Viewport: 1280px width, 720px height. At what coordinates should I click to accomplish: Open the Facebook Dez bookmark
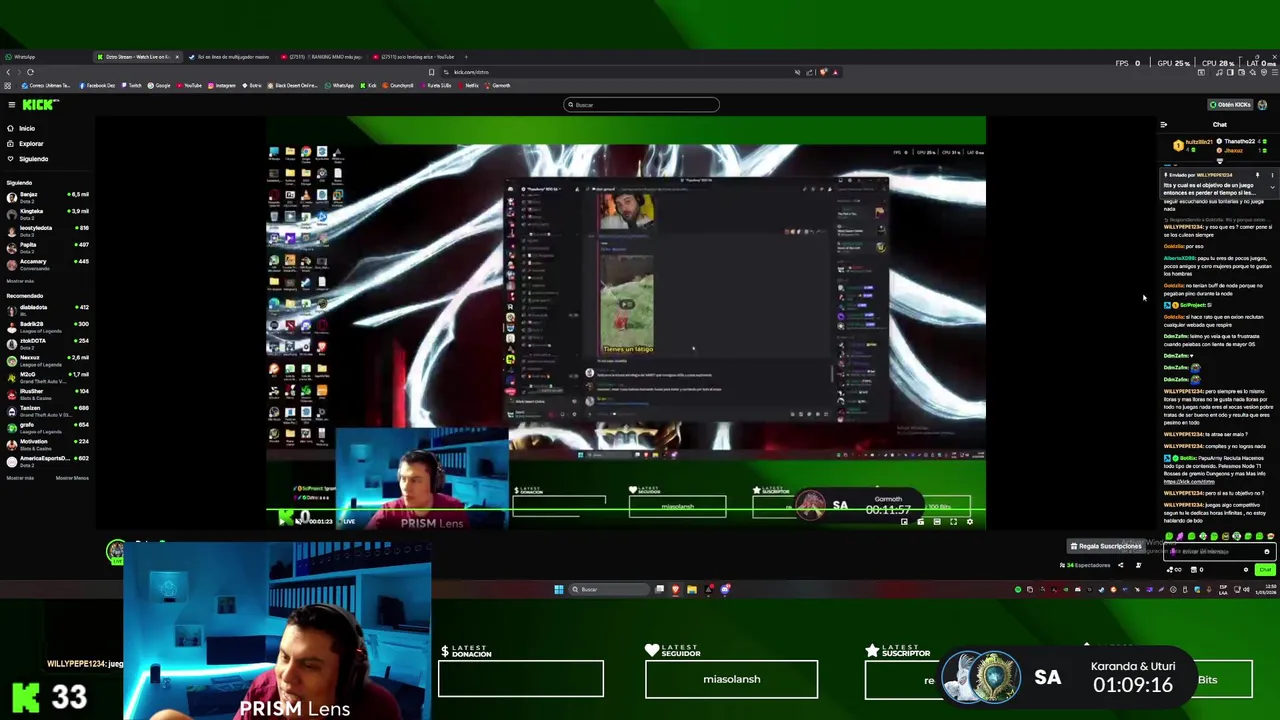(98, 86)
